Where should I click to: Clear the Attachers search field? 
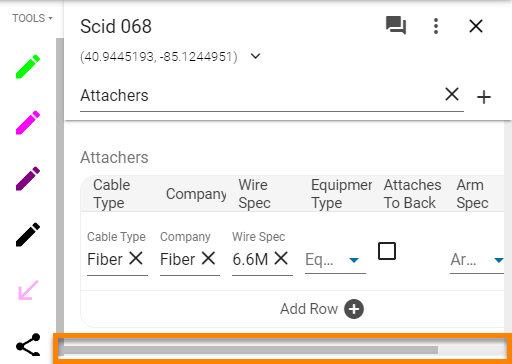tap(452, 94)
